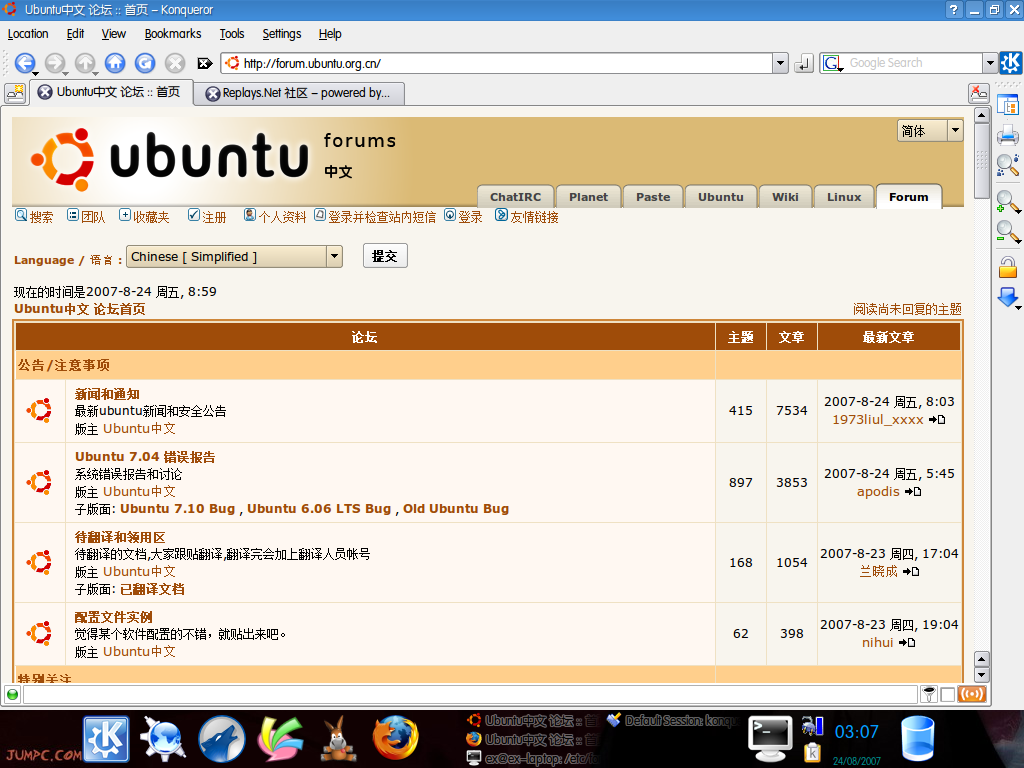Click the window layout icon atop the side toolbar
The width and height of the screenshot is (1024, 768).
click(x=1008, y=104)
